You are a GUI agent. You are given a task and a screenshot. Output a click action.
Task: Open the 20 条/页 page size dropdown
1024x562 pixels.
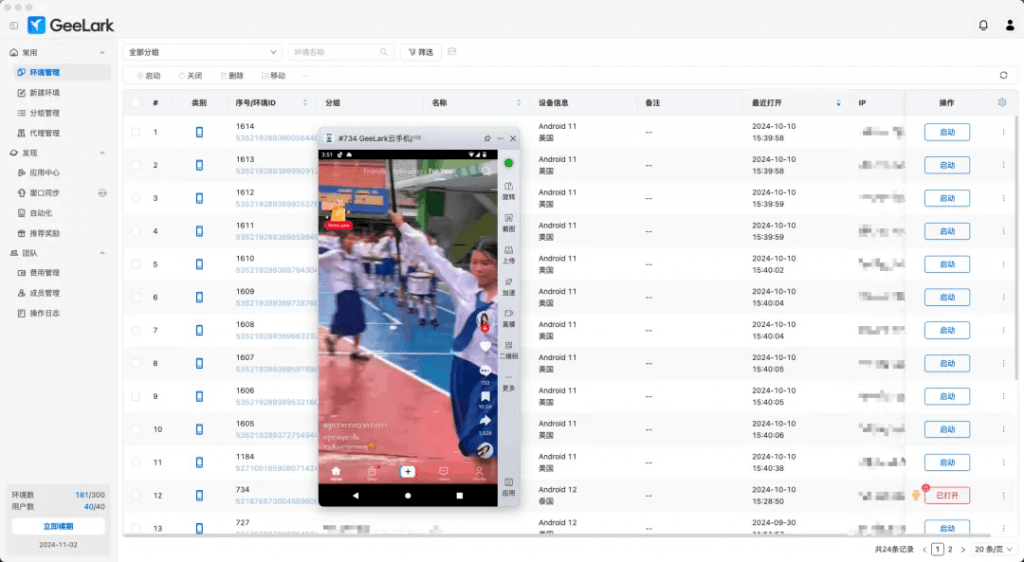pyautogui.click(x=990, y=549)
